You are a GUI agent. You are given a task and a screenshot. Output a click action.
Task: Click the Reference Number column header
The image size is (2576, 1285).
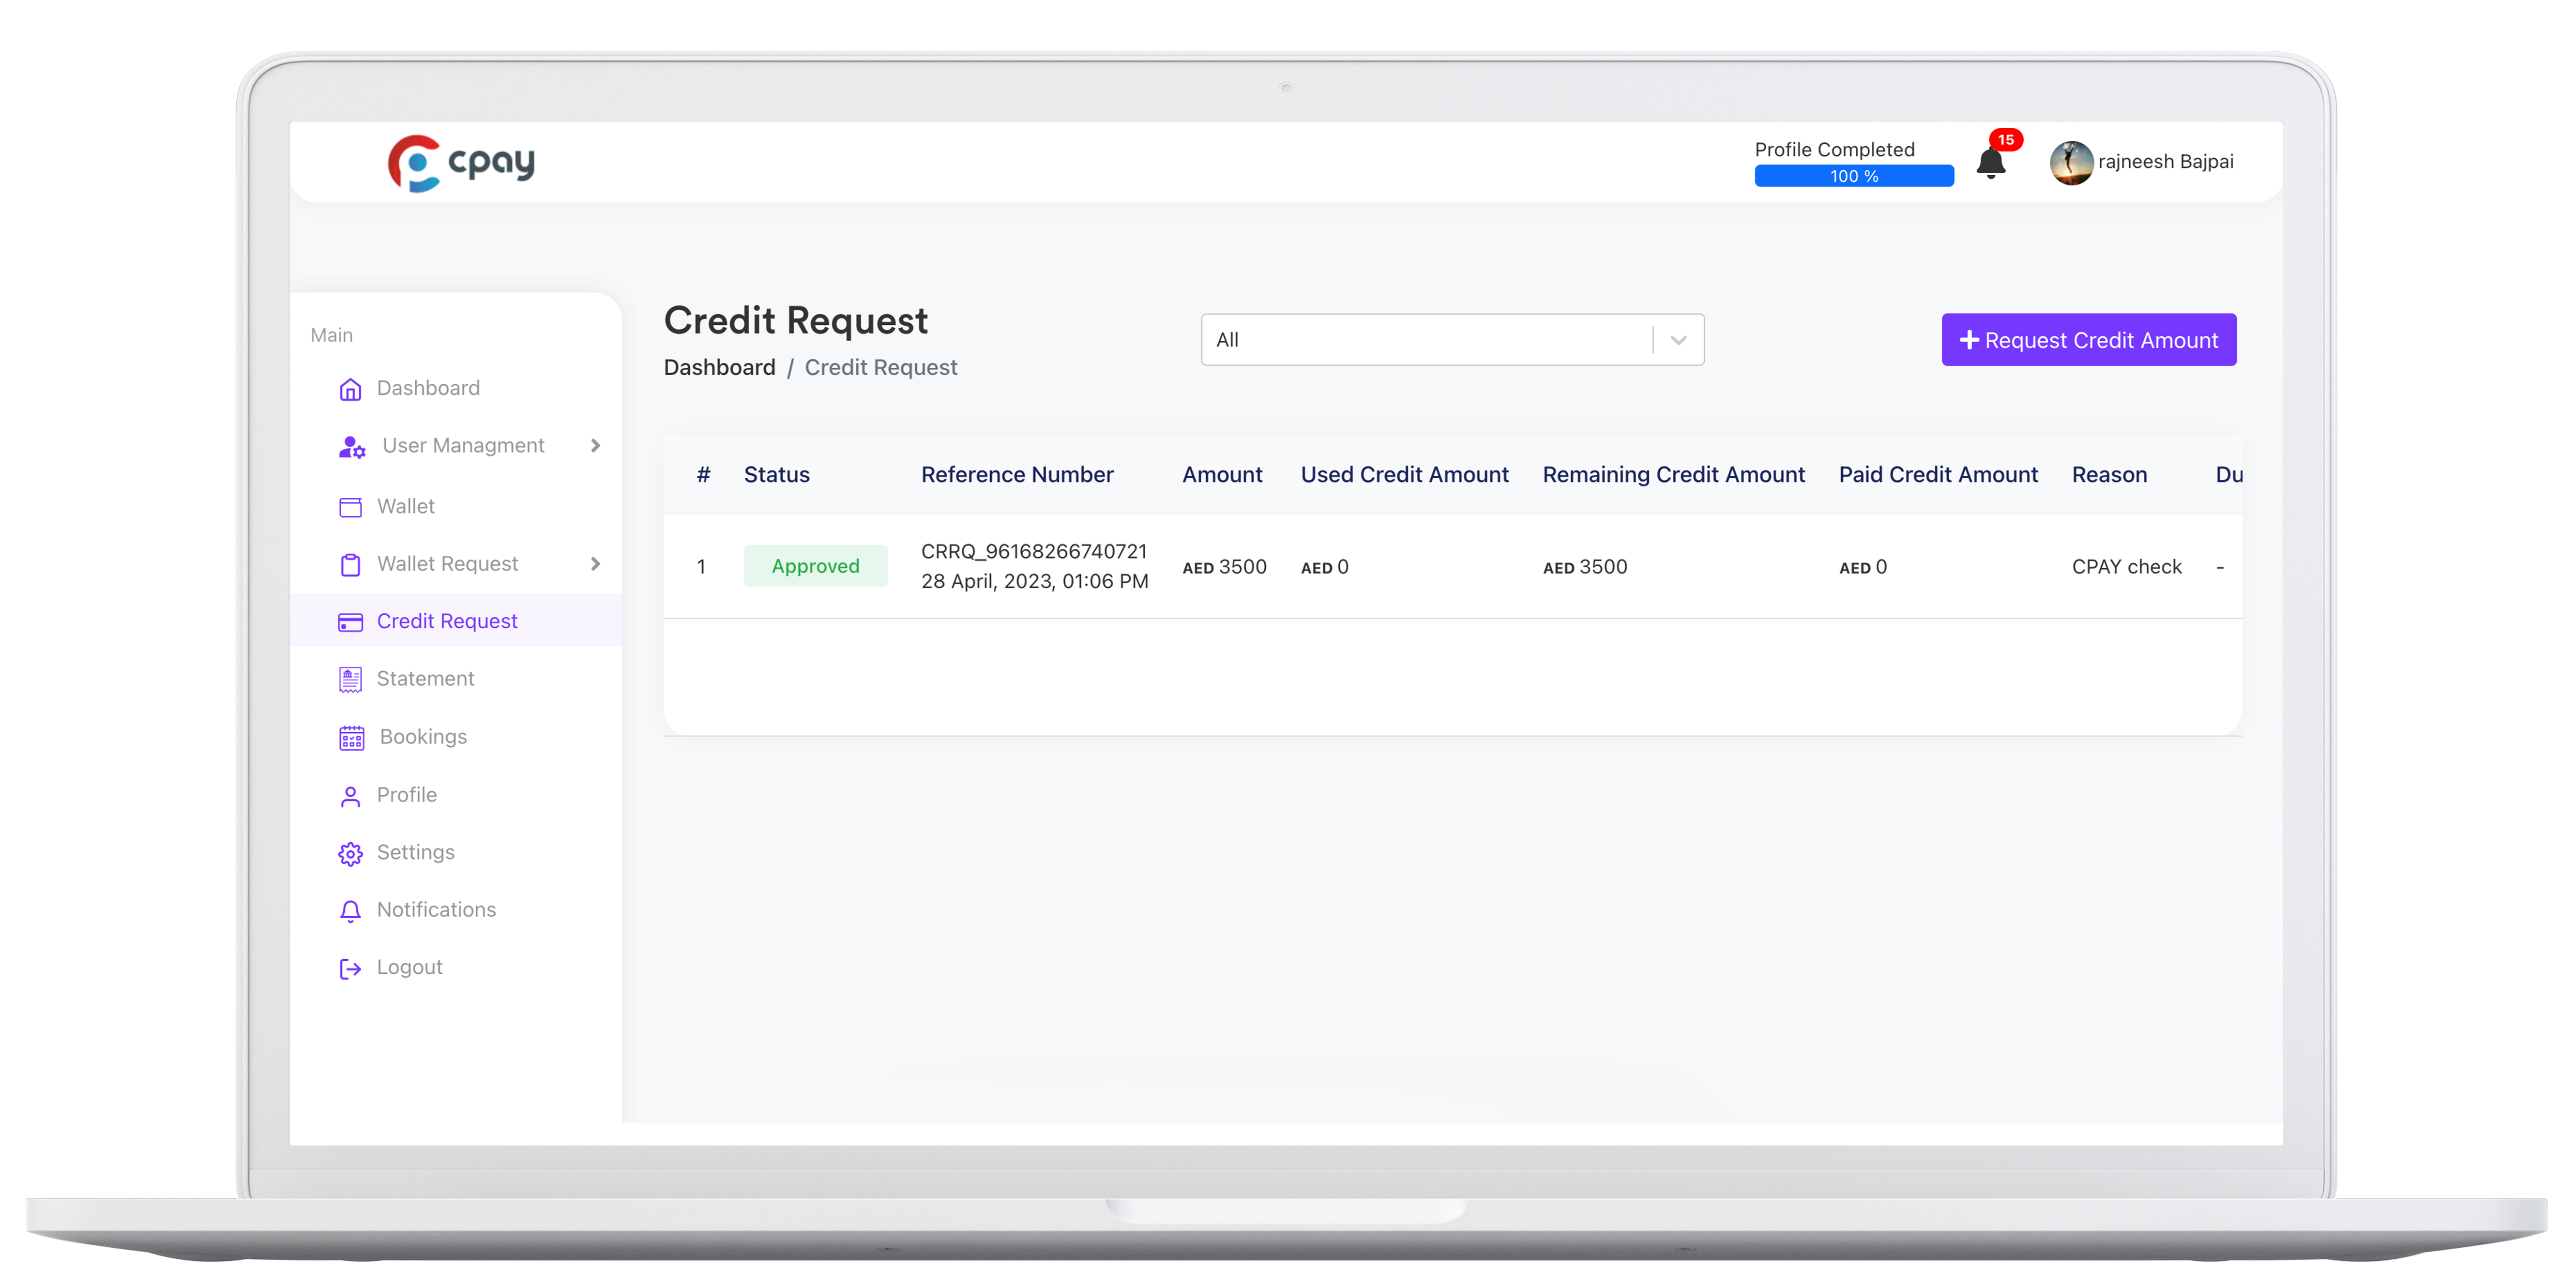(1017, 475)
